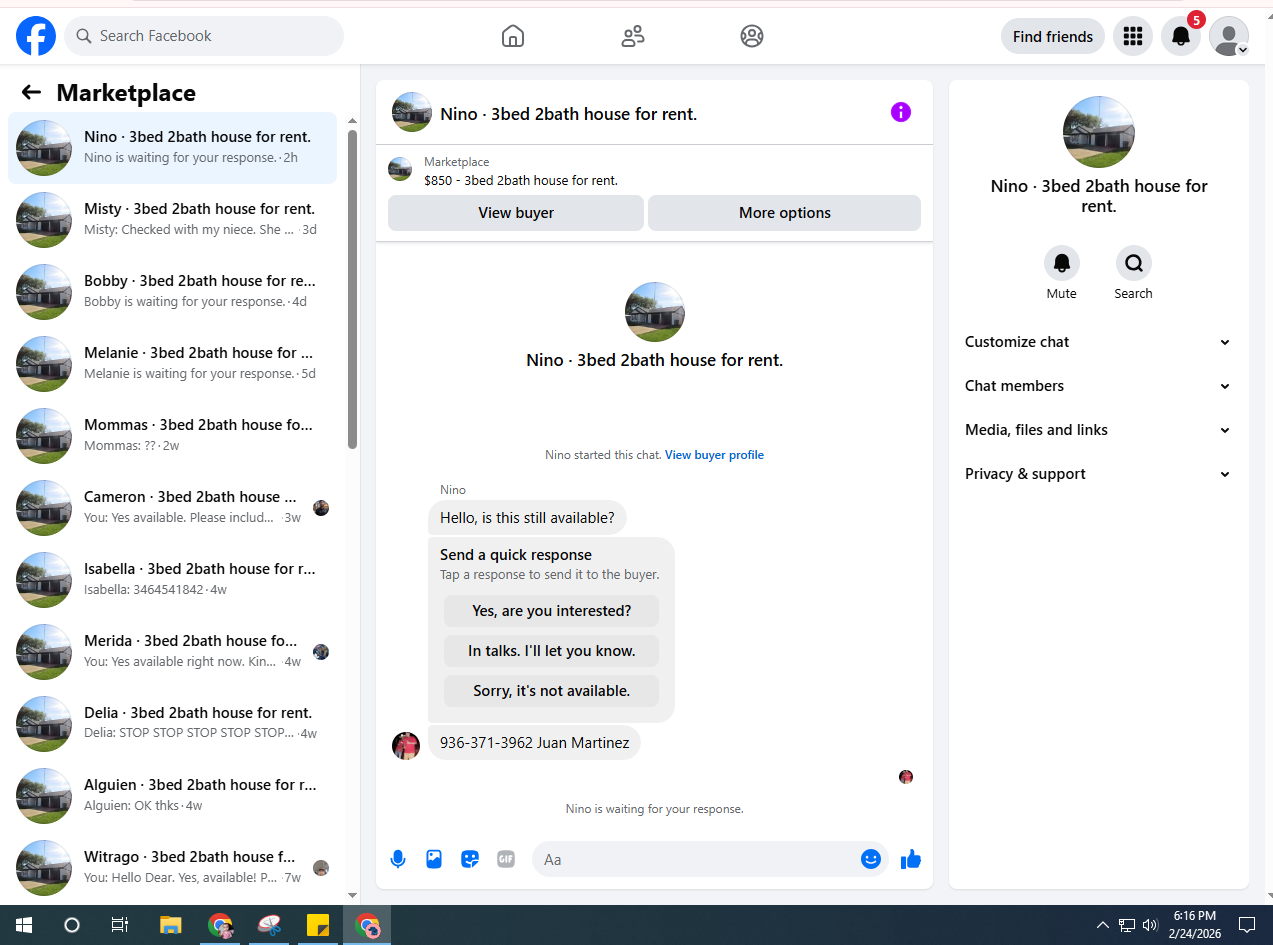Send quick reply 'Sorry, it's not available.'
This screenshot has height=945, width=1273.
coord(552,691)
